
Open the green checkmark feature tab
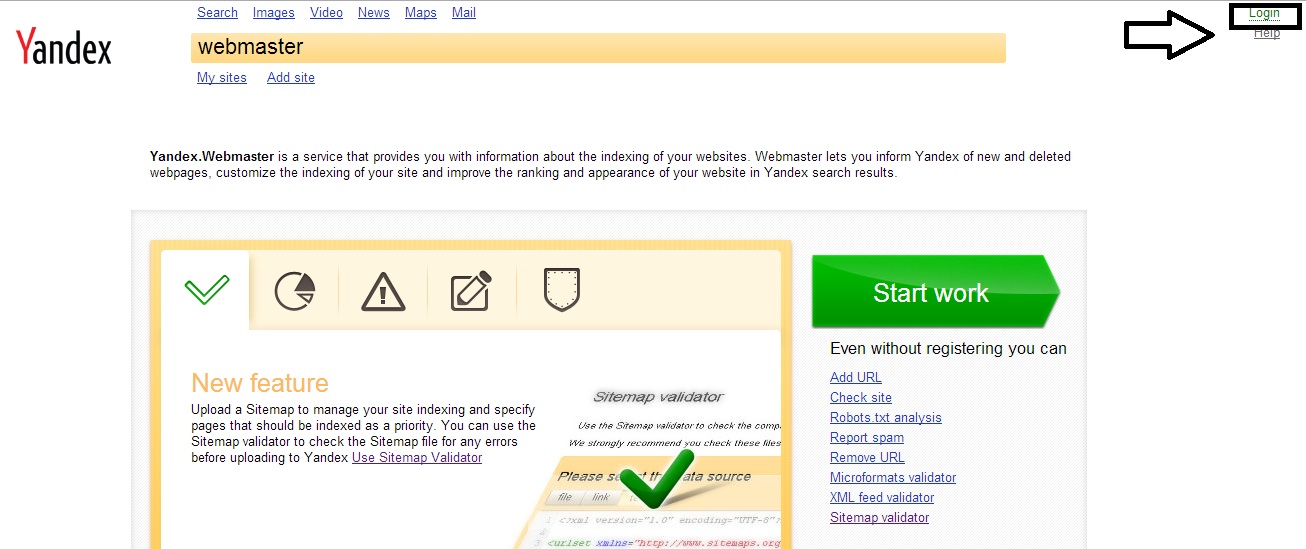tap(206, 290)
